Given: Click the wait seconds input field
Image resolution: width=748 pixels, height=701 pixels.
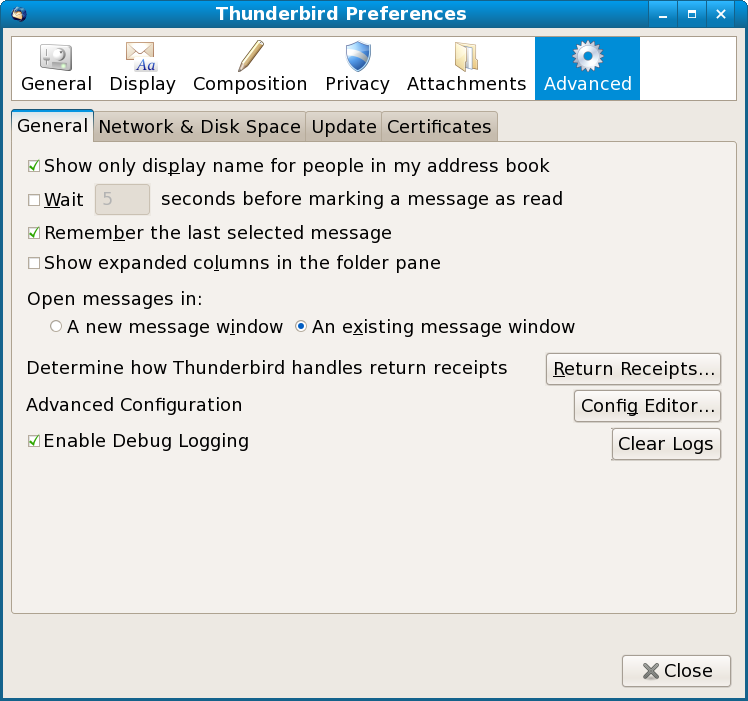Looking at the screenshot, I should 123,199.
